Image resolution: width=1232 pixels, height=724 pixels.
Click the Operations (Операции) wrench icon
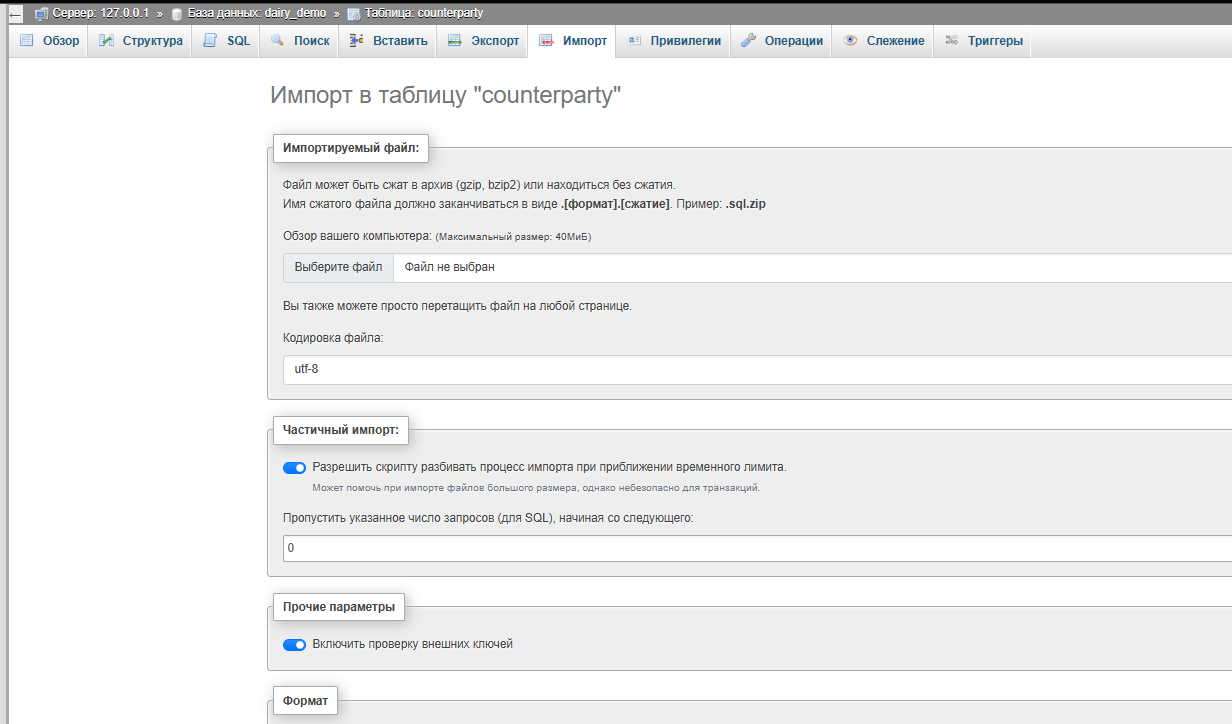point(749,41)
